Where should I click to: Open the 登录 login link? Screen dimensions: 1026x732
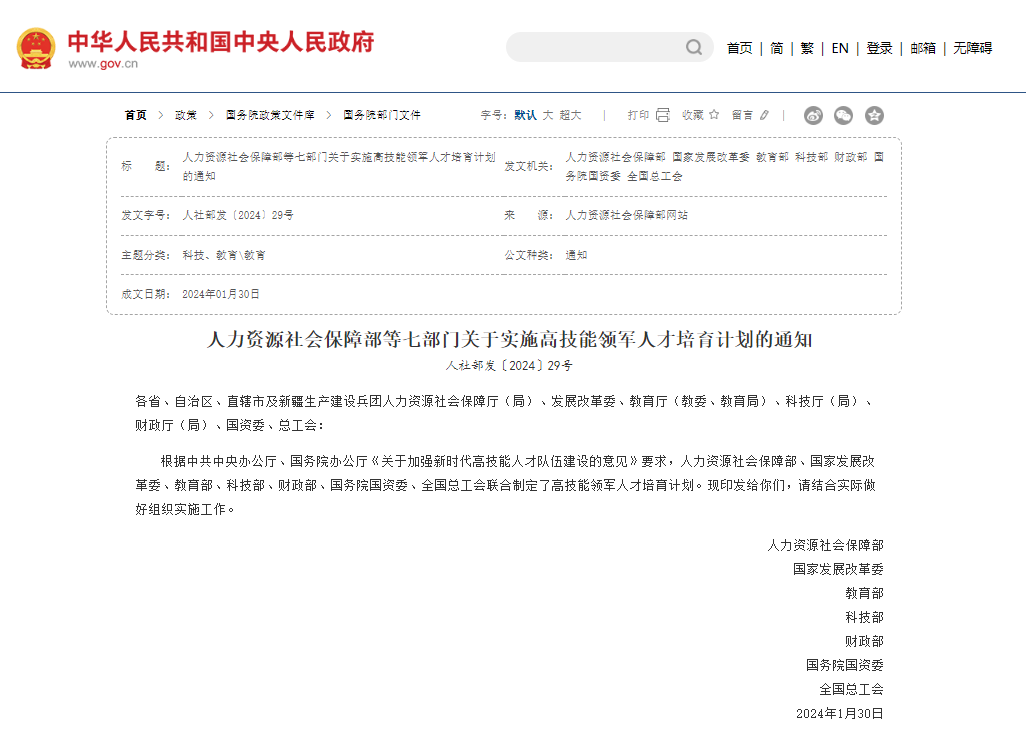tap(879, 48)
